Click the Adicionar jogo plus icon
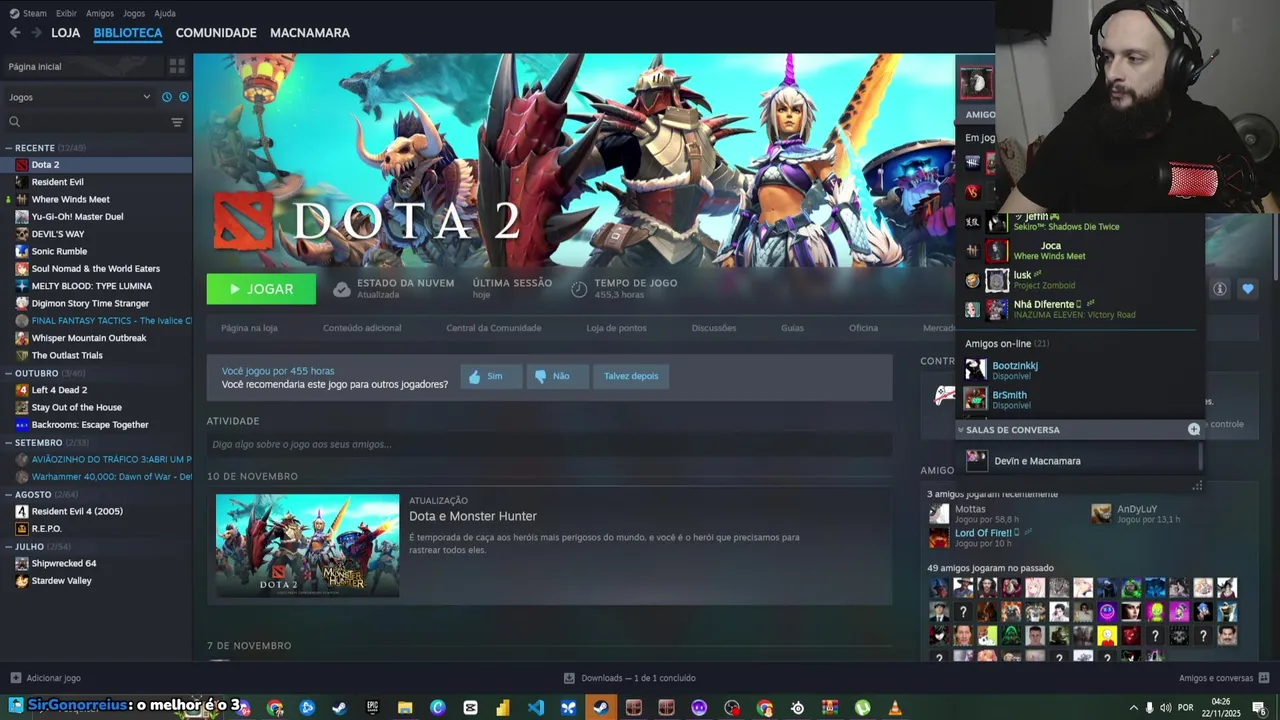The height and width of the screenshot is (720, 1280). (14, 678)
